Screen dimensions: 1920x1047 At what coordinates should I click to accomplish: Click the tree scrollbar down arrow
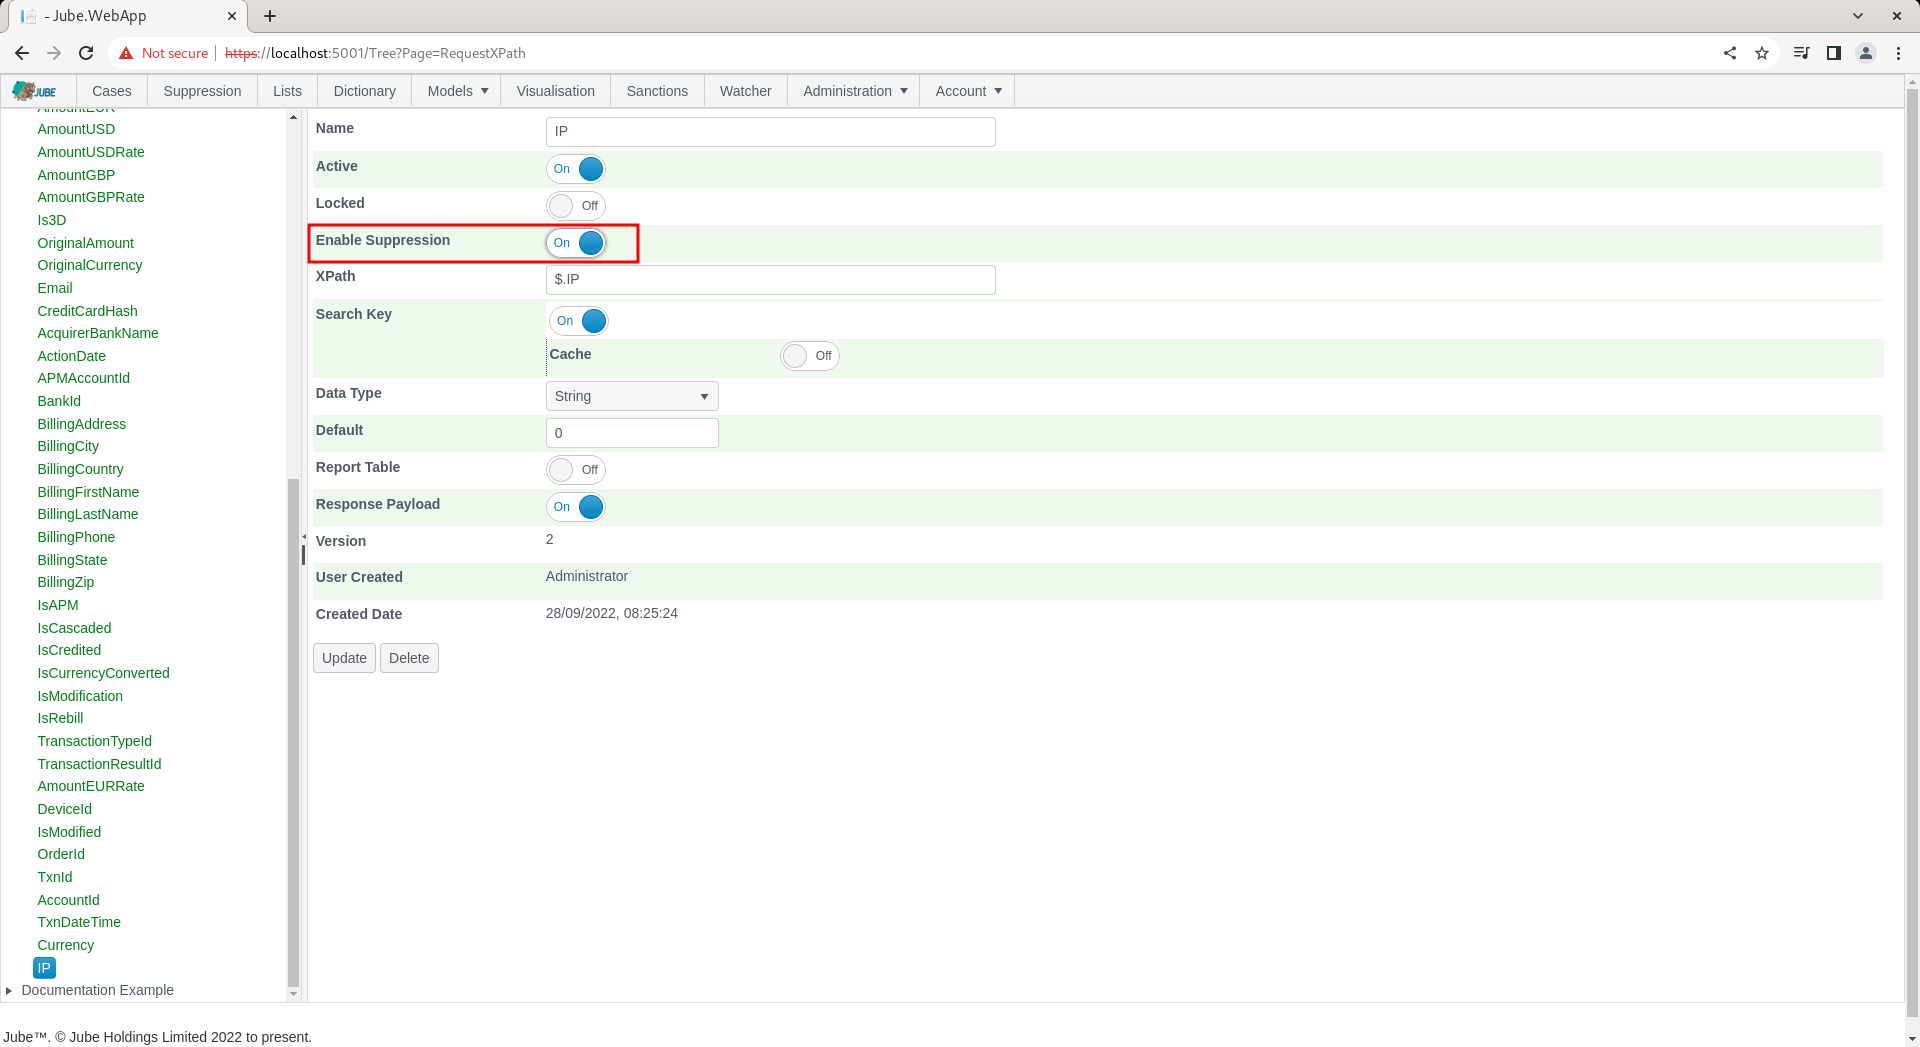click(293, 994)
